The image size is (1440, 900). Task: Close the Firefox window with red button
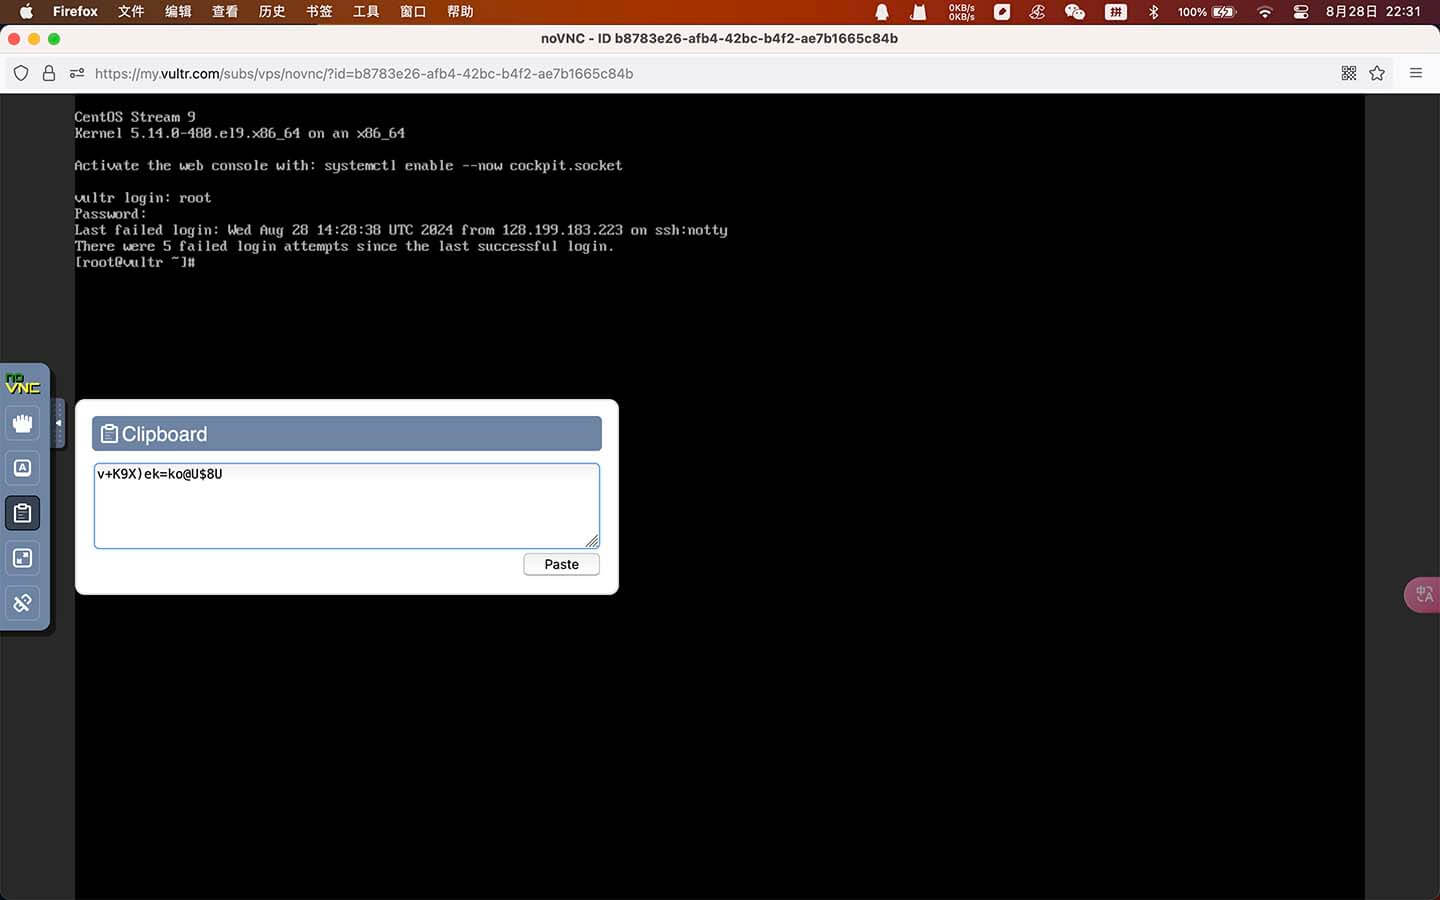[x=14, y=38]
